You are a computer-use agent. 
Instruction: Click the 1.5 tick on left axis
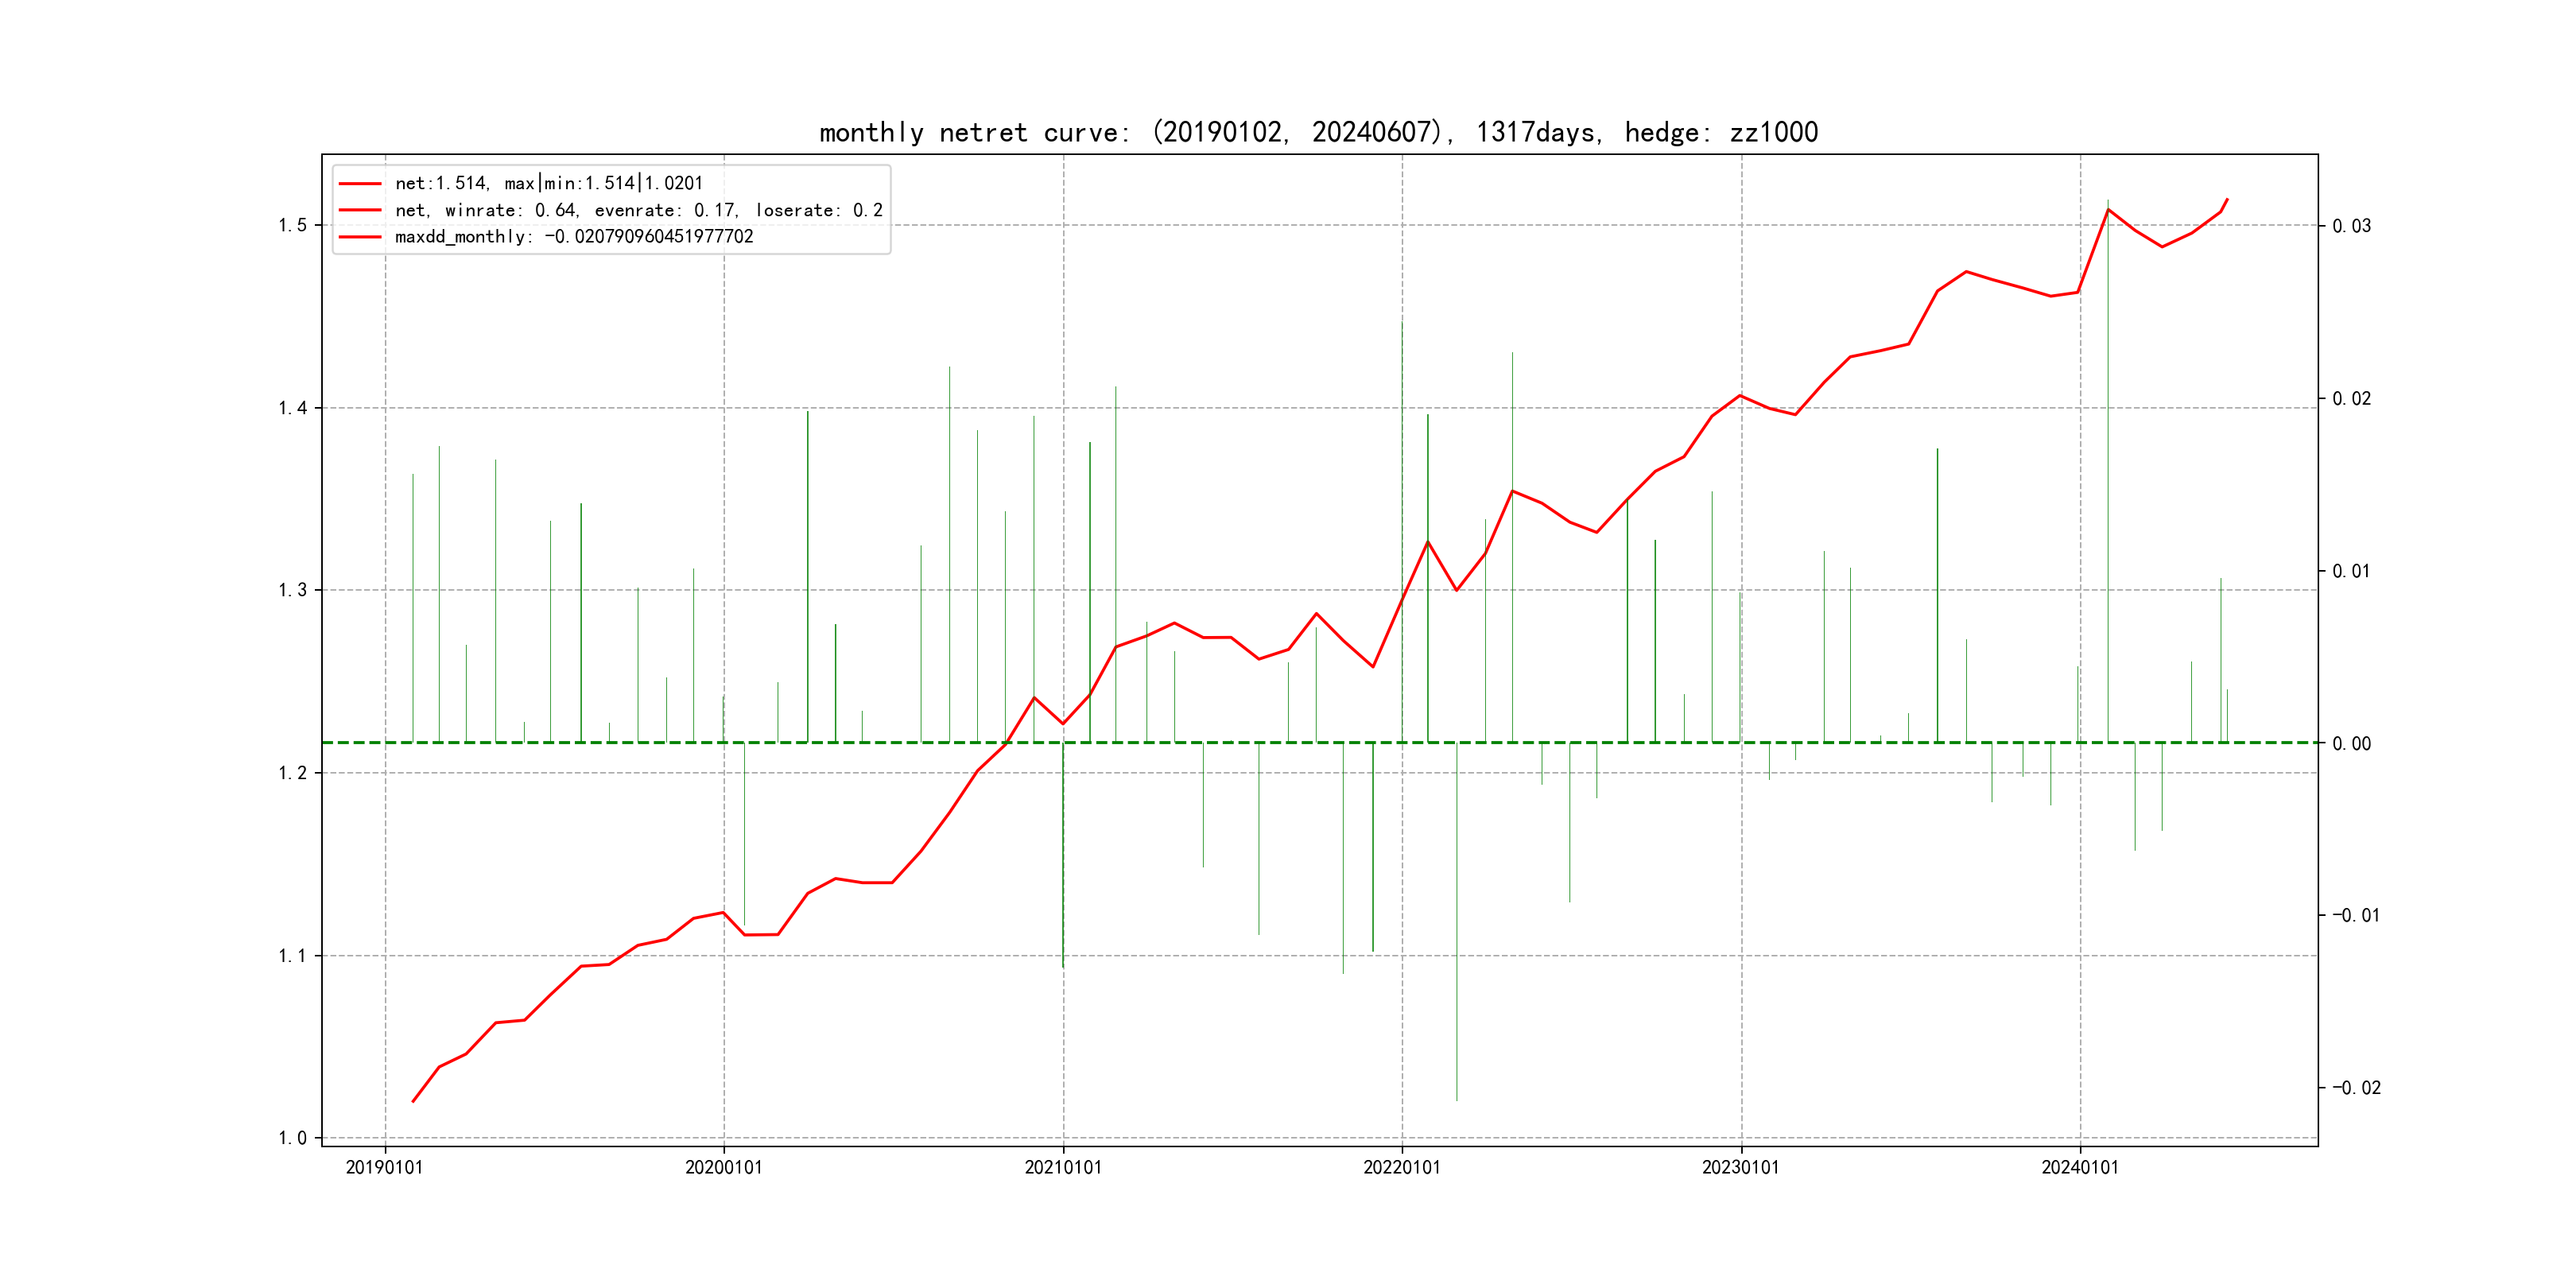(x=292, y=225)
